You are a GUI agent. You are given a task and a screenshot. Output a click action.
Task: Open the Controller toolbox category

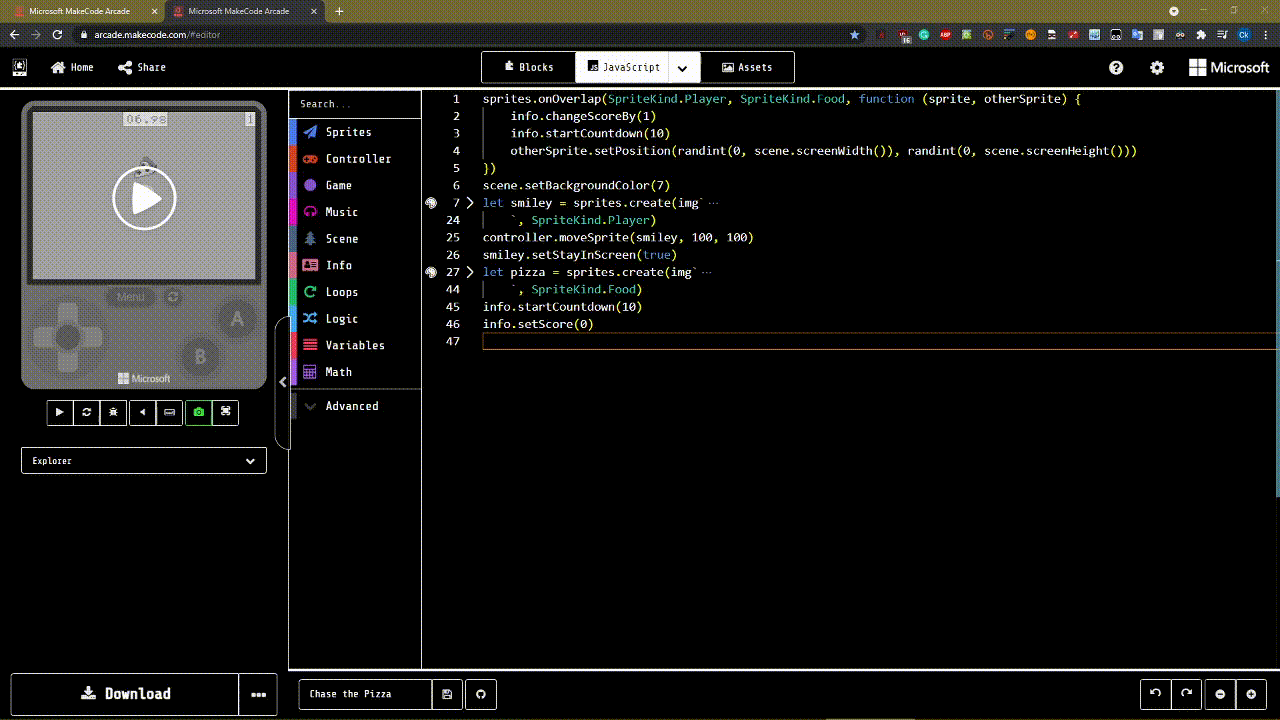pos(355,159)
